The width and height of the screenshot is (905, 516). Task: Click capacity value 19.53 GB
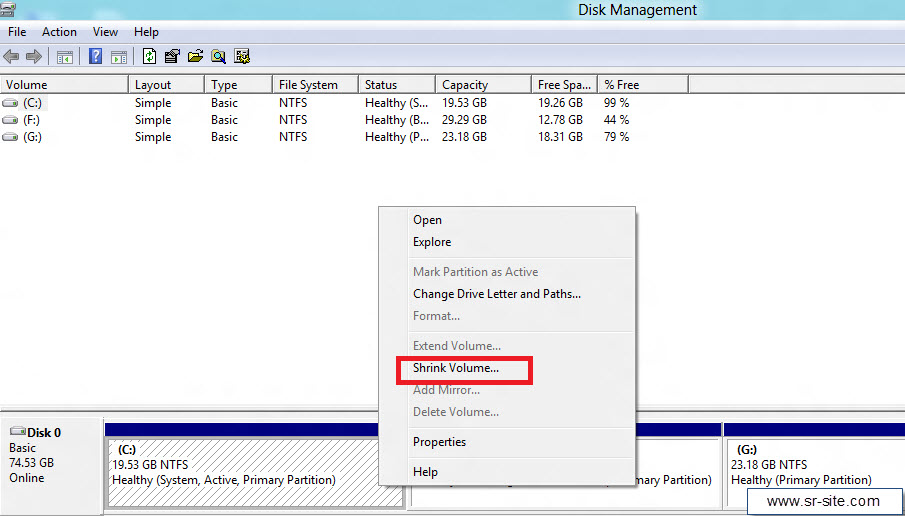pyautogui.click(x=464, y=103)
